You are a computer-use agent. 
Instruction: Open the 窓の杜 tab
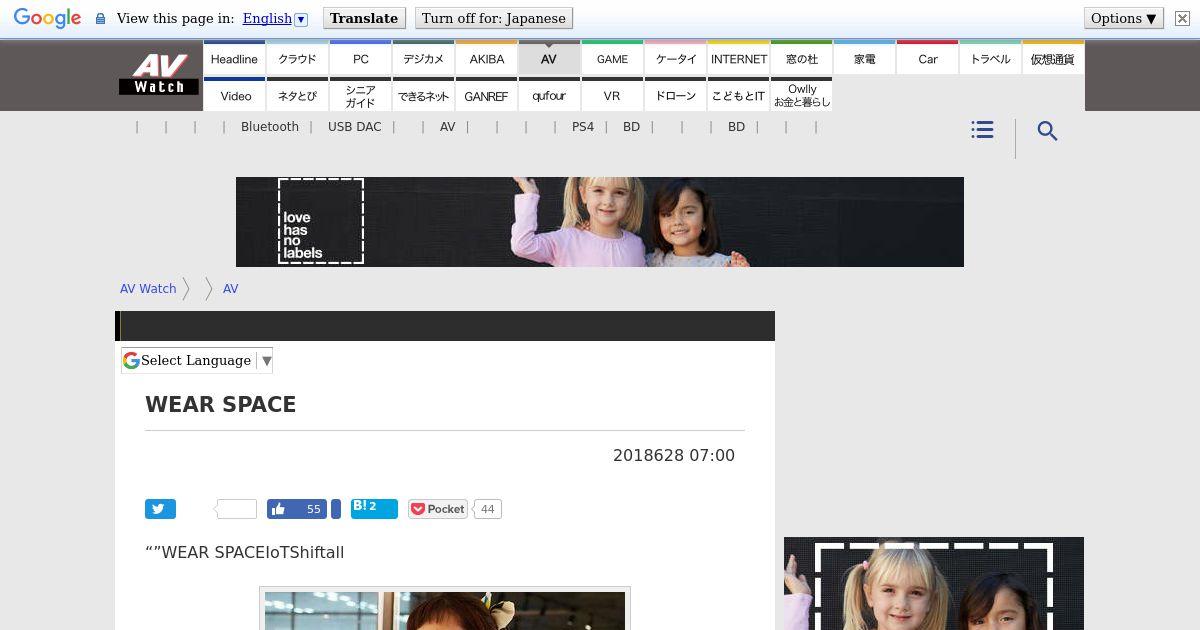[802, 58]
